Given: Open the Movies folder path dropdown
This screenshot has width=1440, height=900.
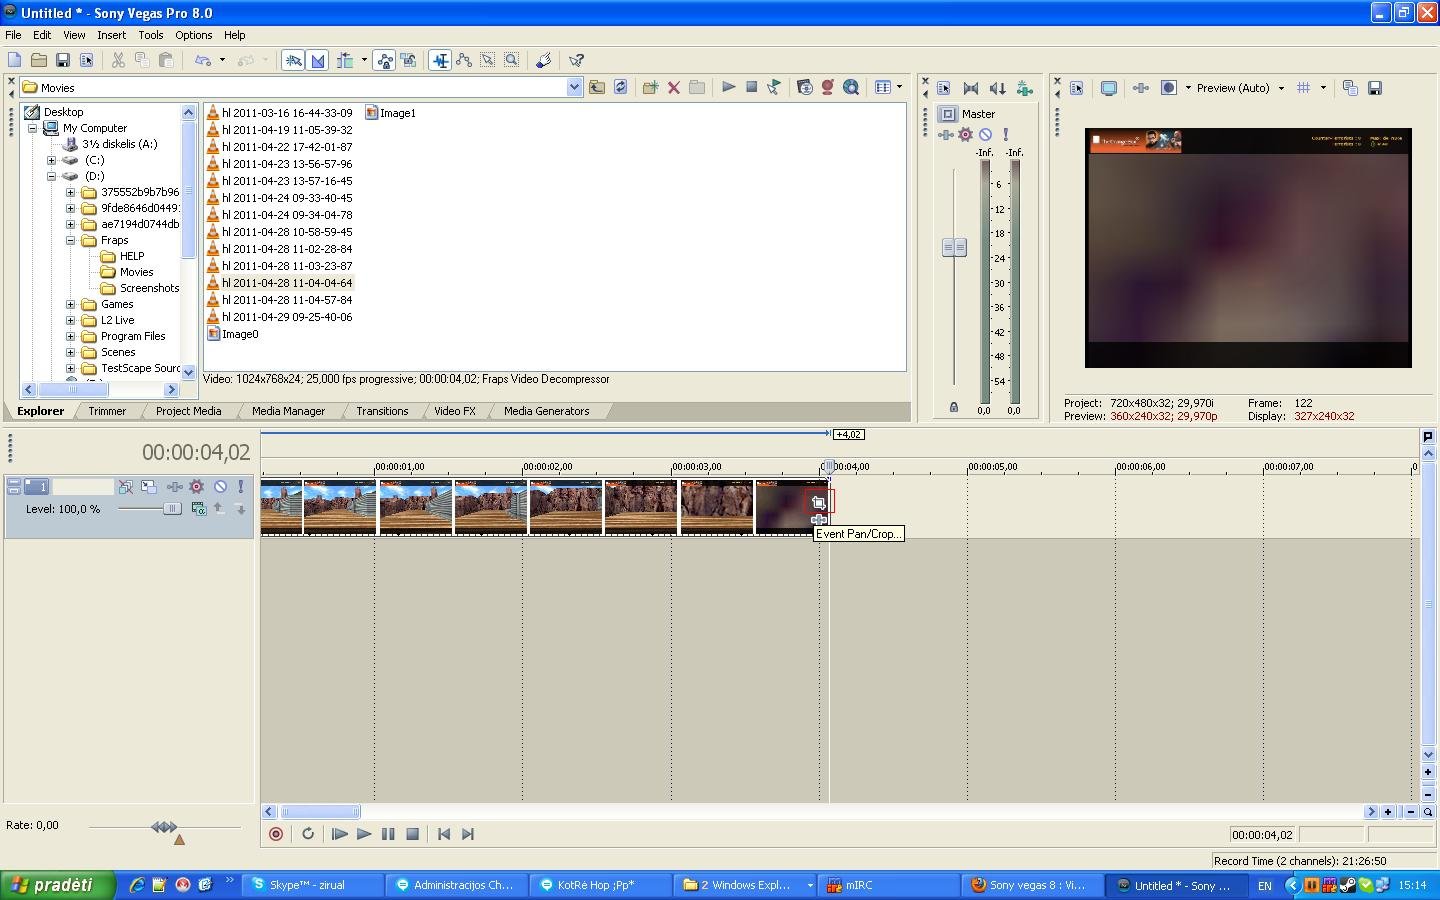Looking at the screenshot, I should tap(574, 88).
